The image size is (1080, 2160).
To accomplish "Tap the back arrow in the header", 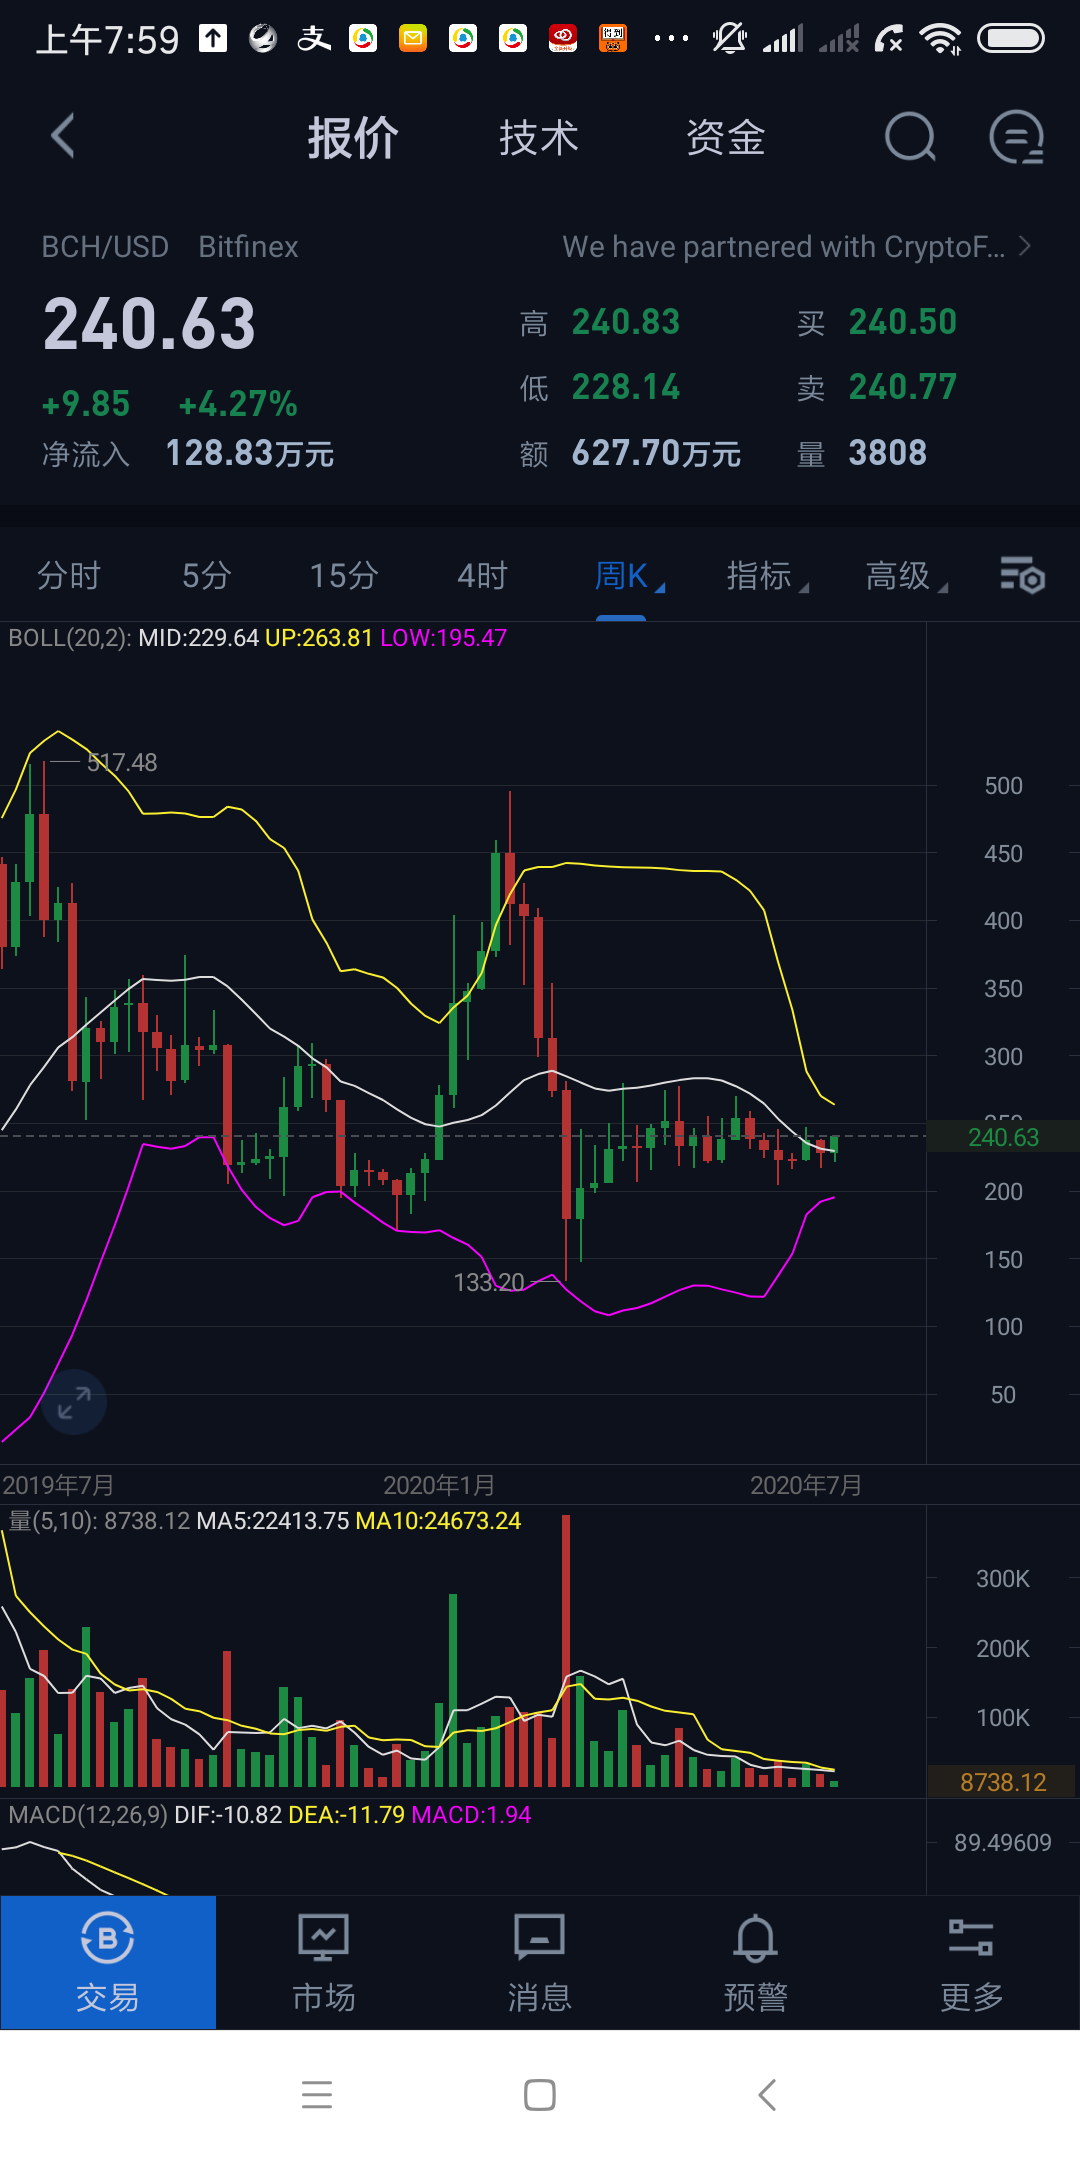I will [x=63, y=136].
